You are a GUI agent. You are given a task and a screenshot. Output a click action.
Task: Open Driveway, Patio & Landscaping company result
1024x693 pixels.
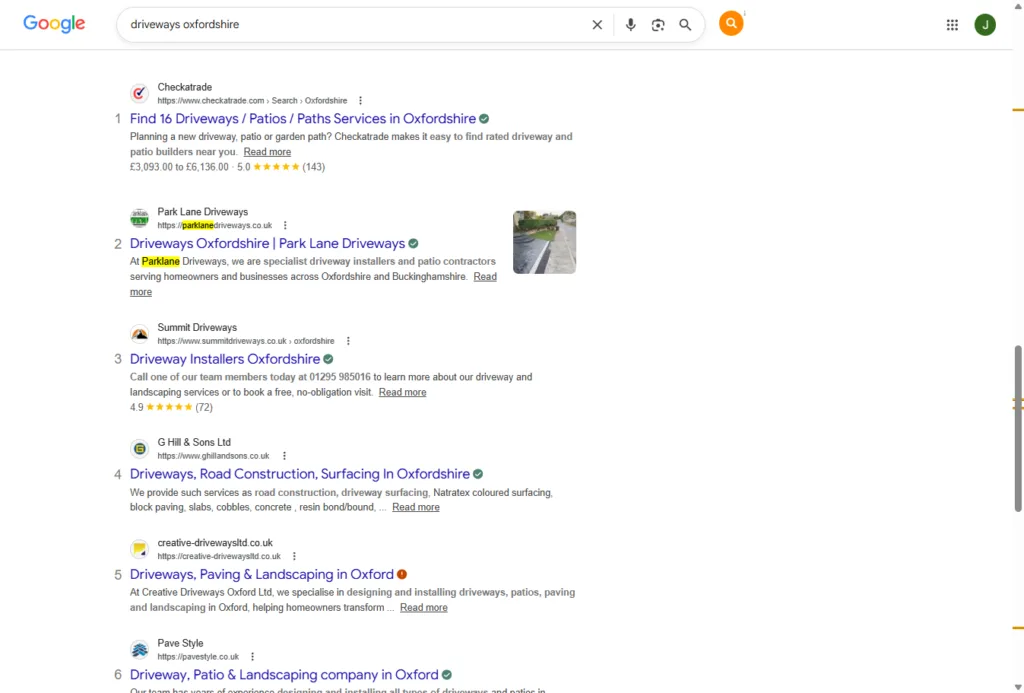(284, 675)
